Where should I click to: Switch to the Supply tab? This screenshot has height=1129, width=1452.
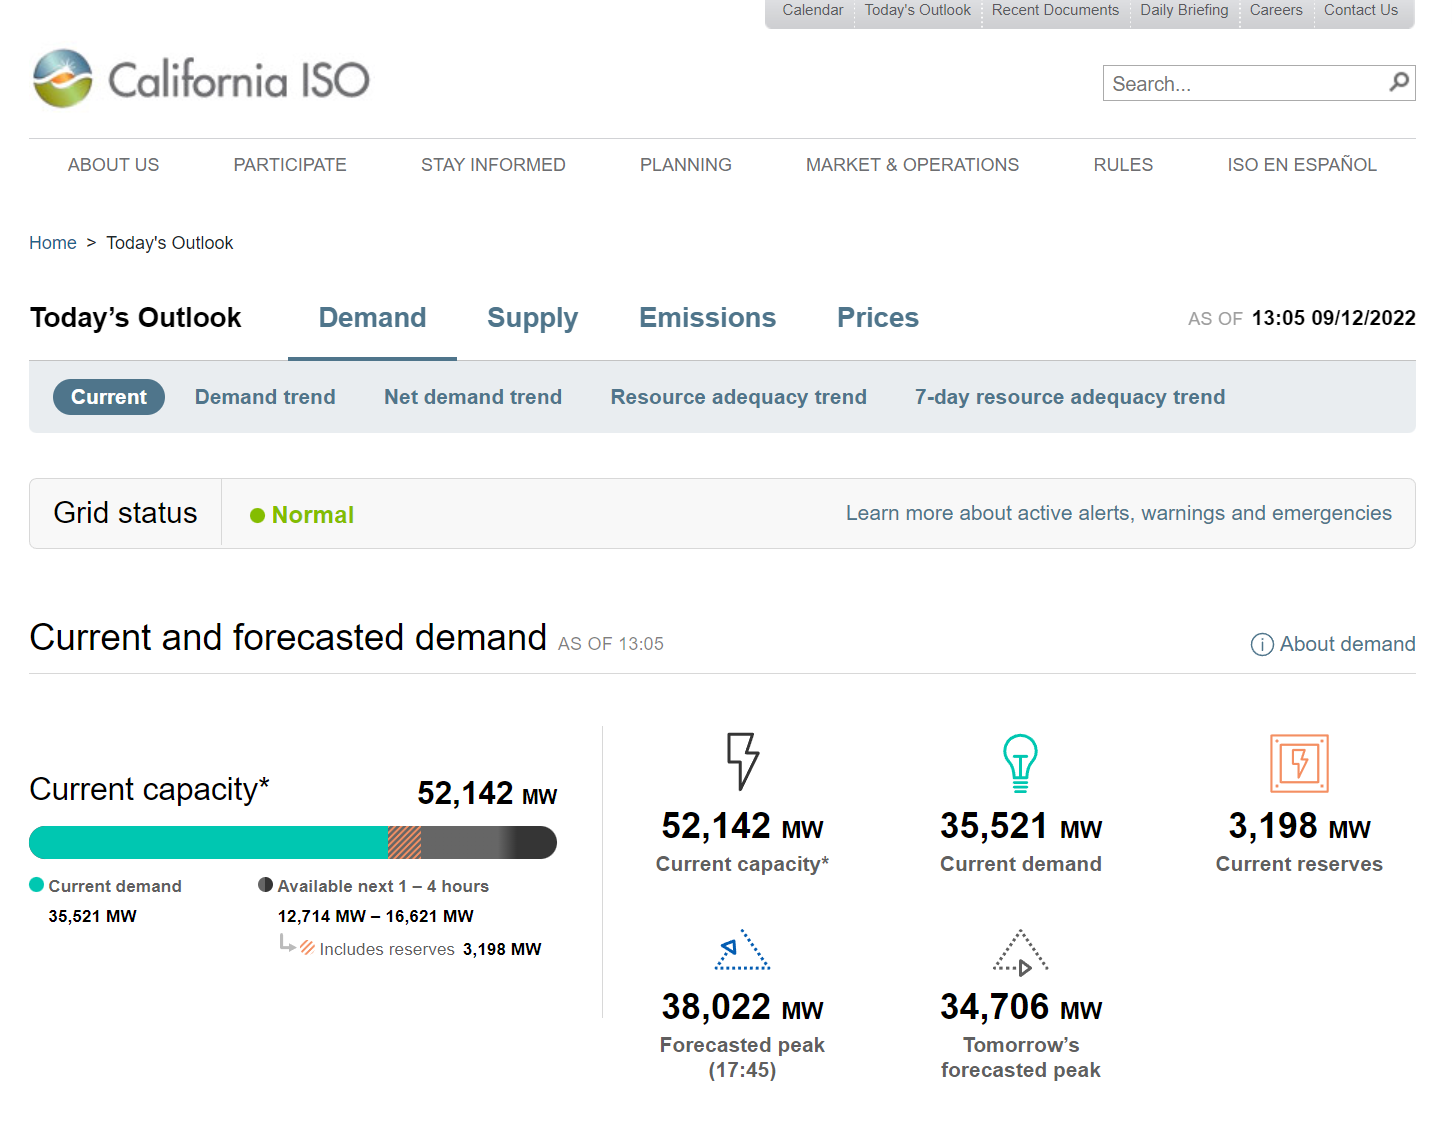coord(532,319)
